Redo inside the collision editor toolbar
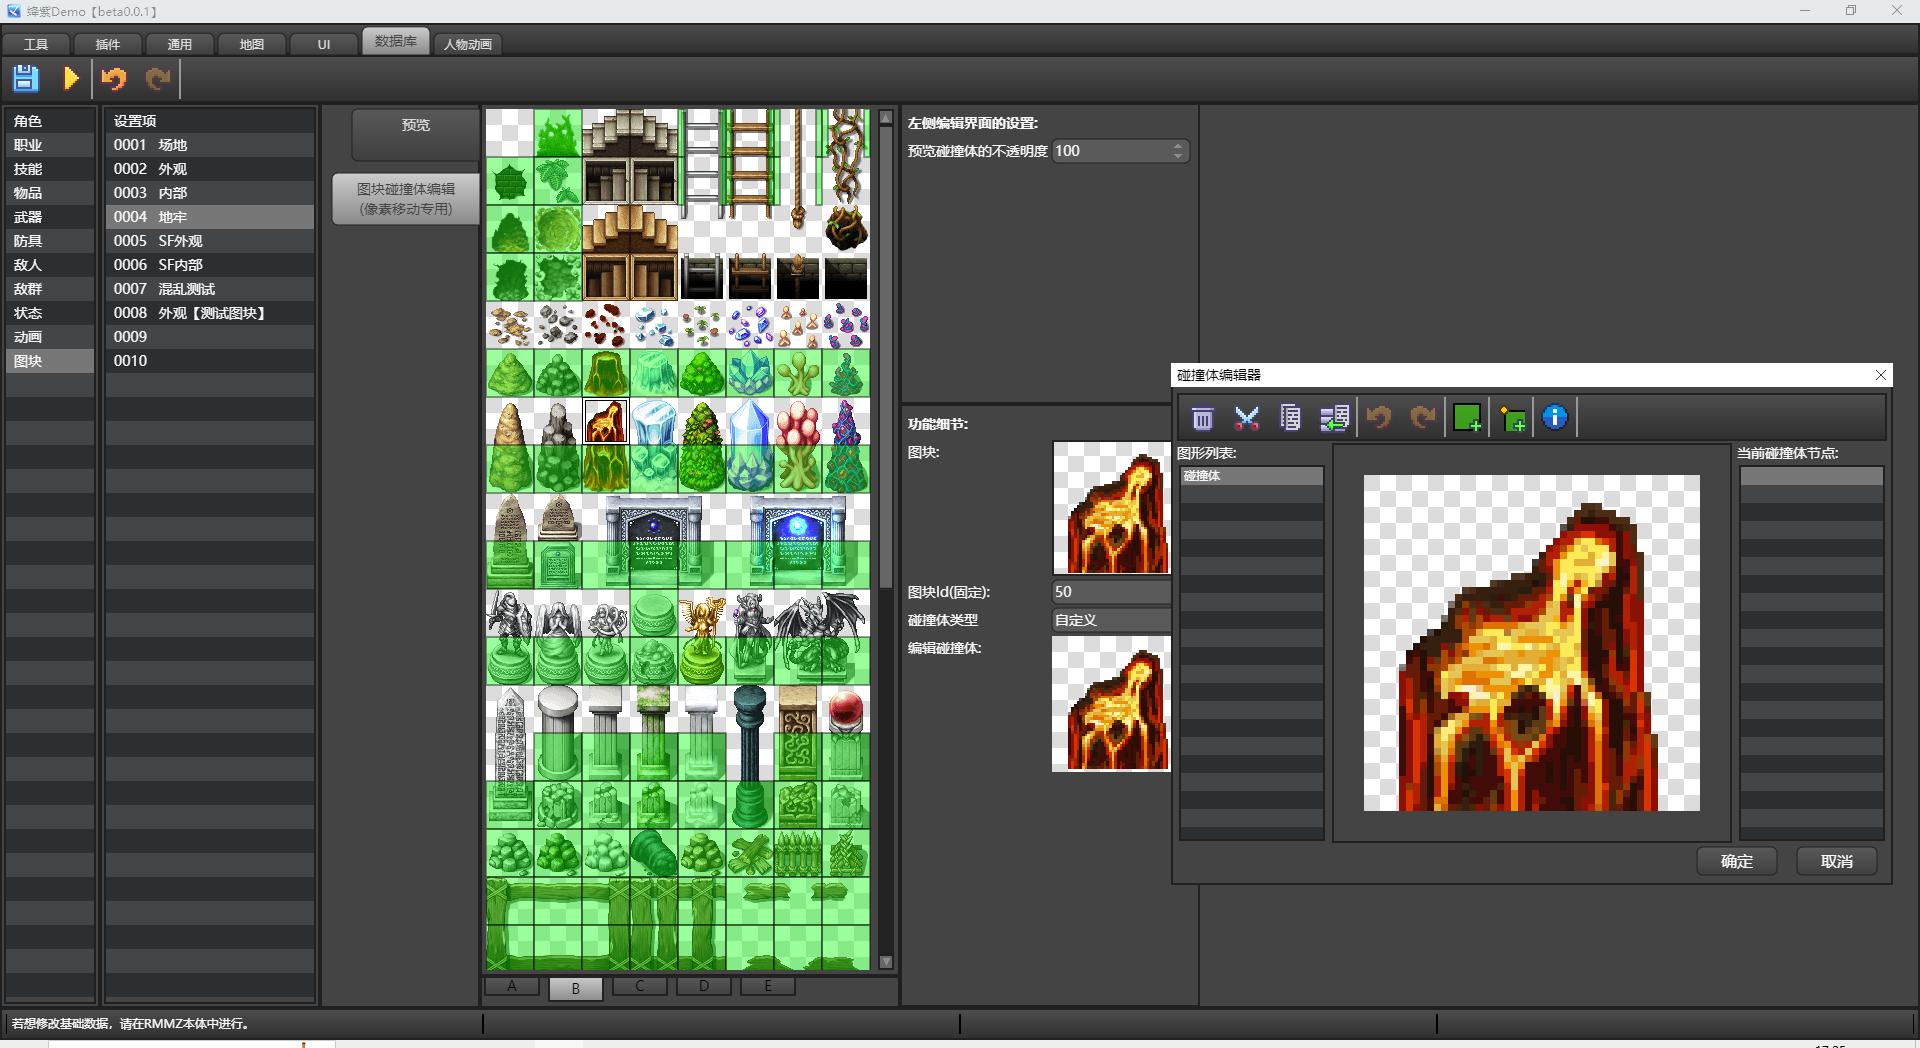Viewport: 1920px width, 1048px height. pos(1423,417)
